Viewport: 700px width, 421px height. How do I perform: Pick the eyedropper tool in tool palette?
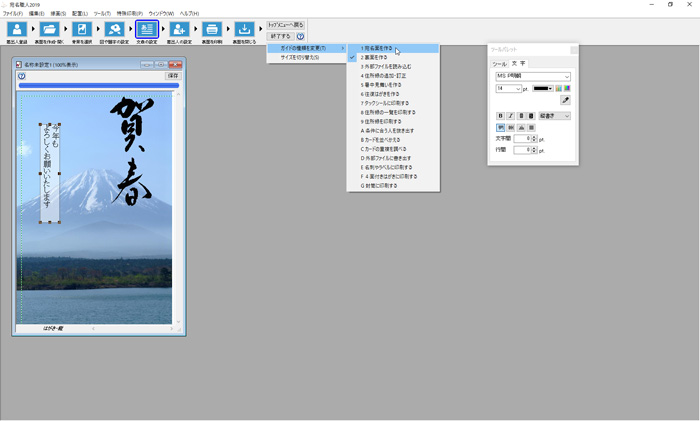565,101
